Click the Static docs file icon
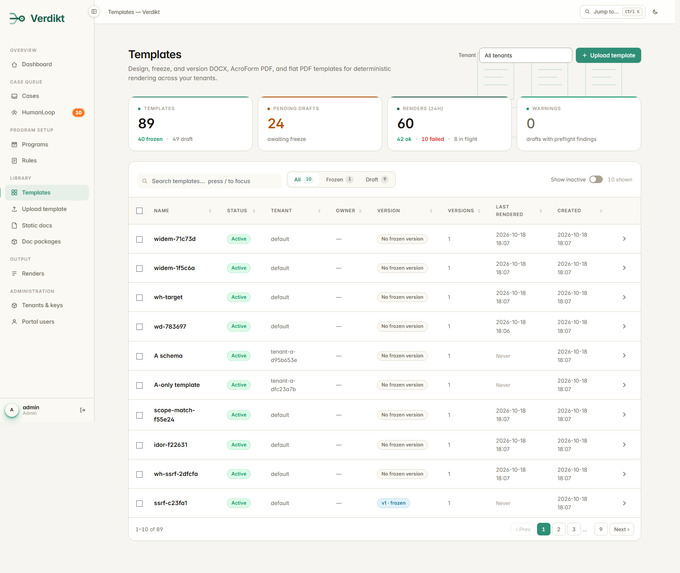Viewport: 680px width, 573px height. [14, 226]
